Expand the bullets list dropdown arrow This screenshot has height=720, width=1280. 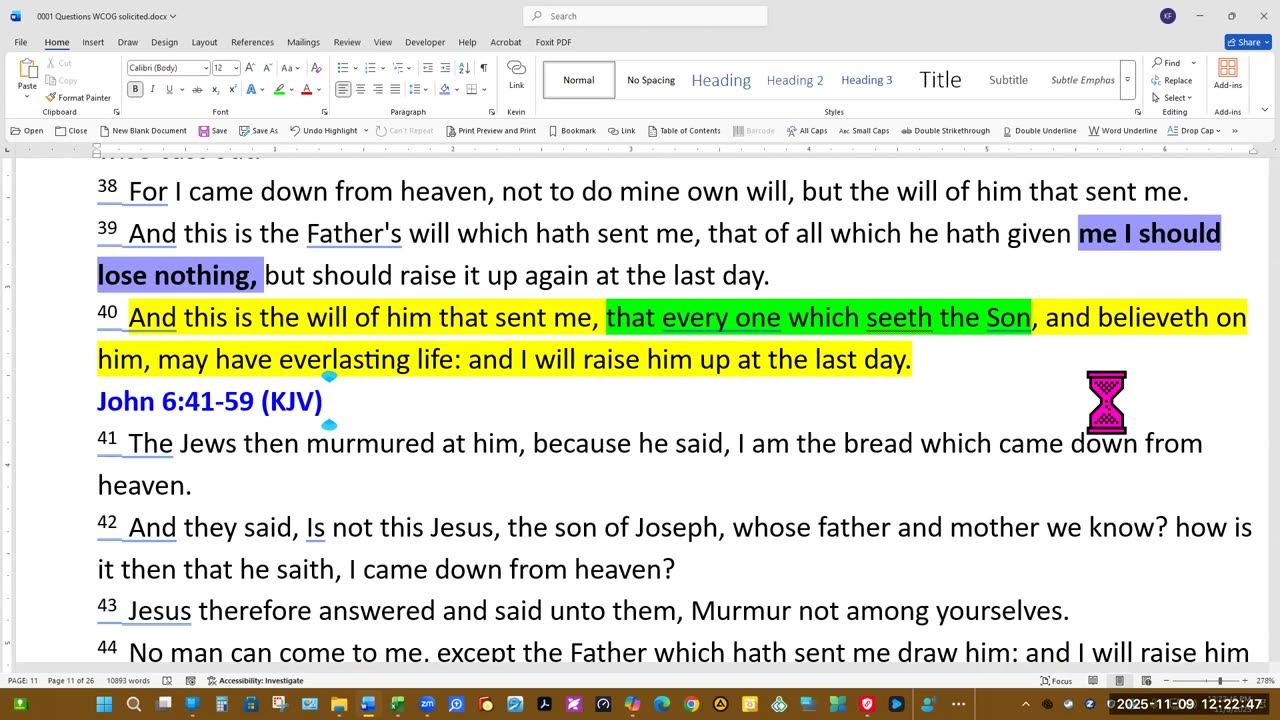tap(355, 68)
